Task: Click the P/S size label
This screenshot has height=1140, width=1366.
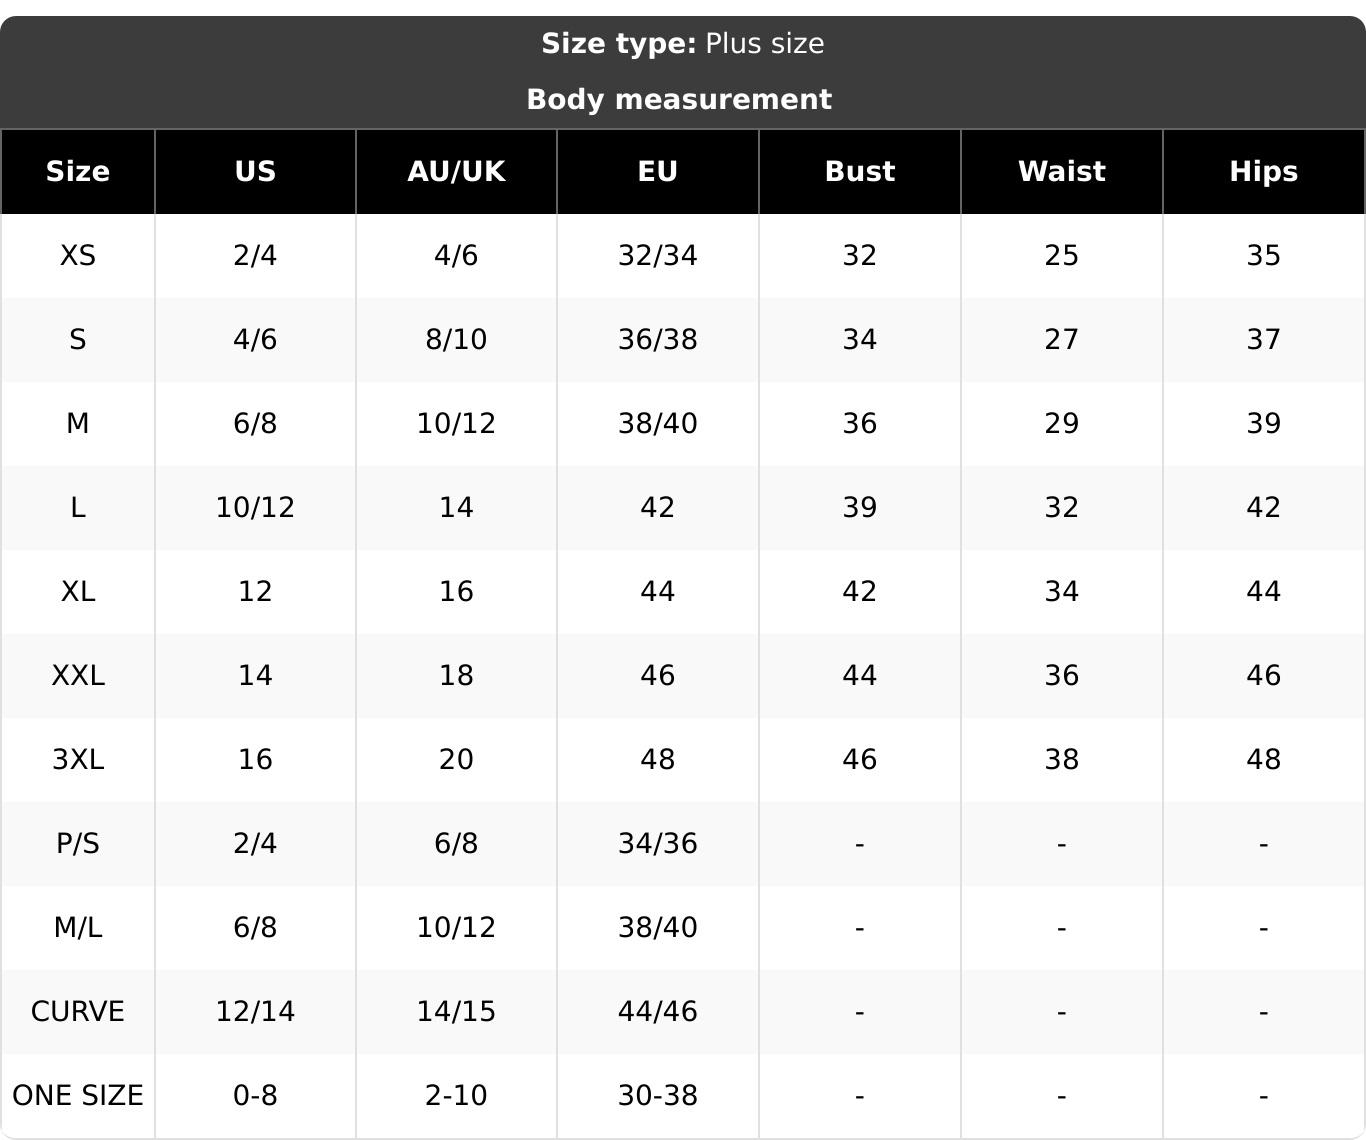Action: pos(78,844)
